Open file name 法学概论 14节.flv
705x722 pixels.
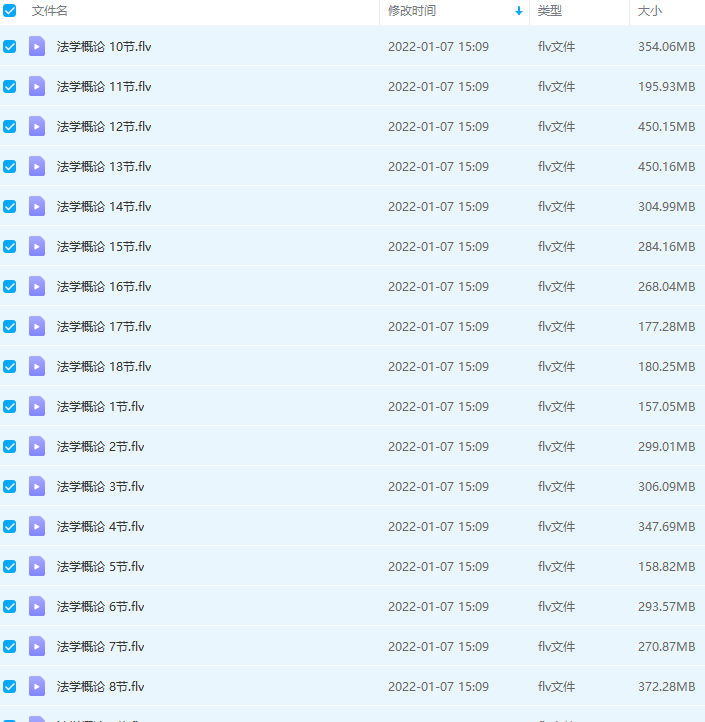click(104, 207)
